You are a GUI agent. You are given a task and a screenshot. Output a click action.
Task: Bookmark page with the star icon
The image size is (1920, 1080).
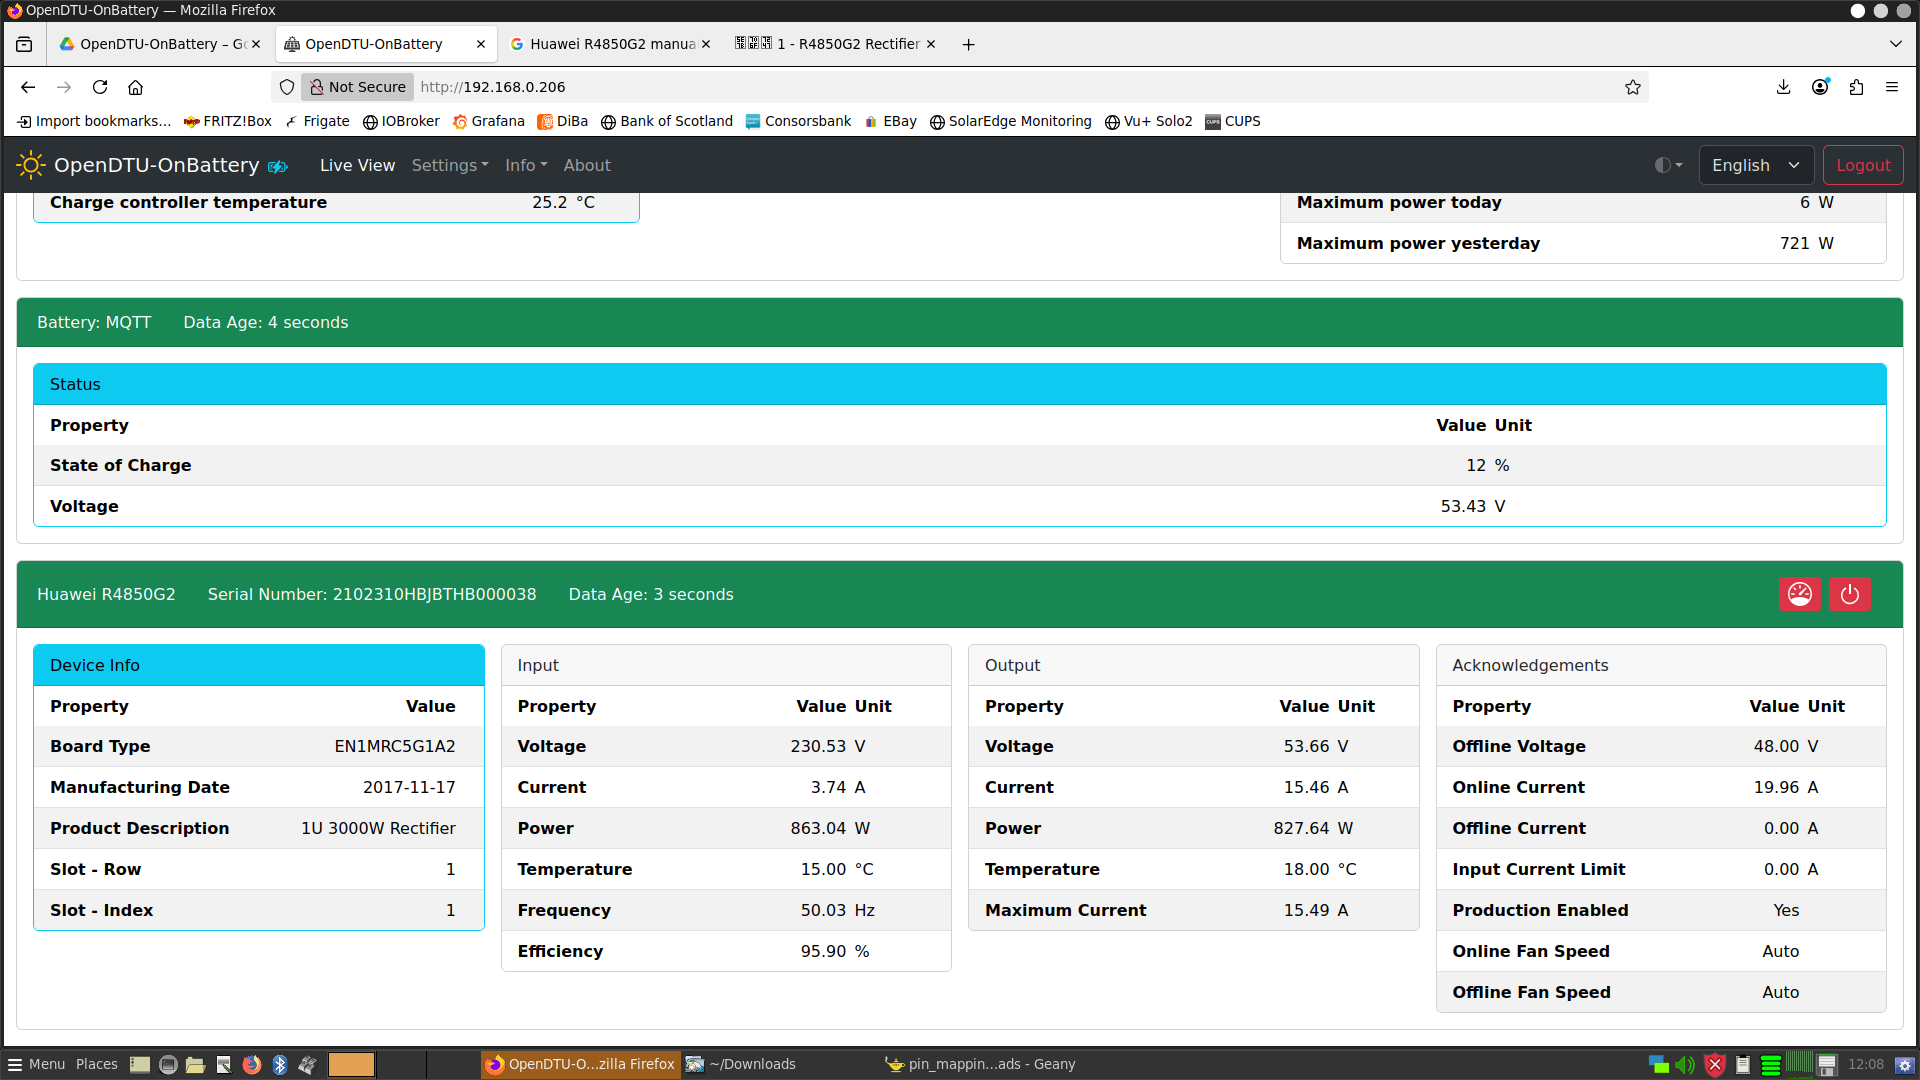1632,87
